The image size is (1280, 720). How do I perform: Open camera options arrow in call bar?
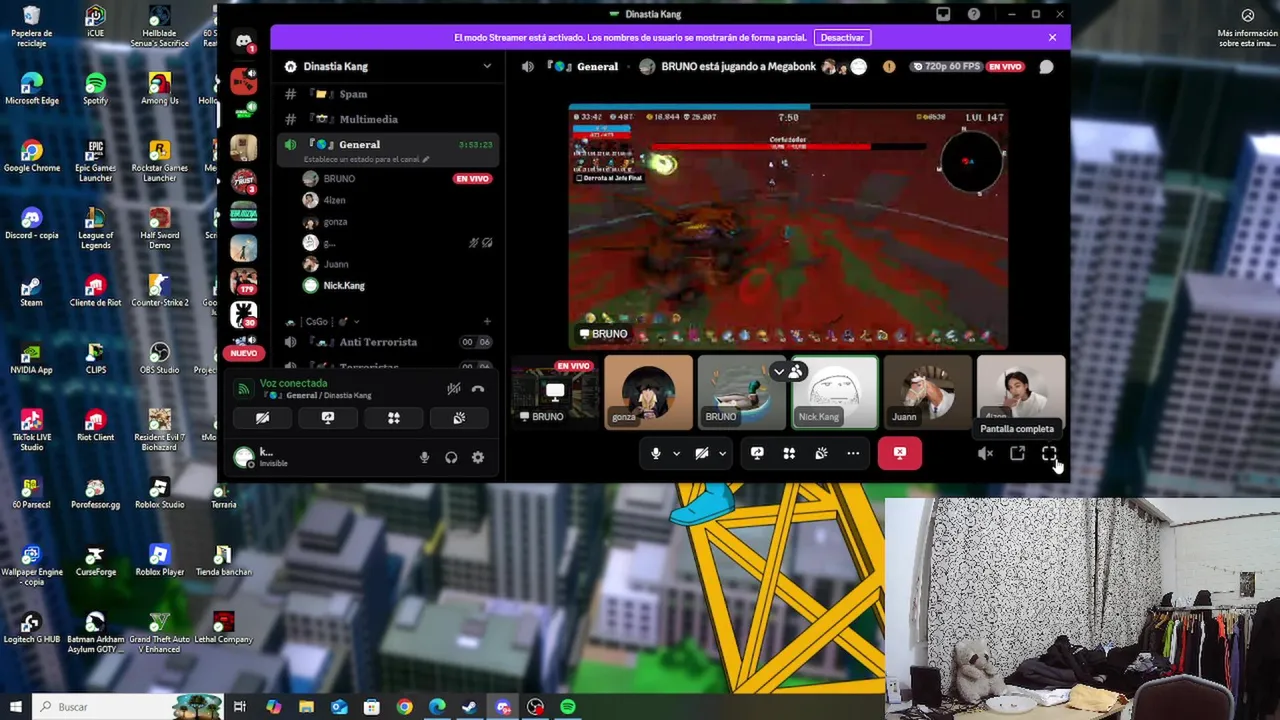pyautogui.click(x=722, y=453)
